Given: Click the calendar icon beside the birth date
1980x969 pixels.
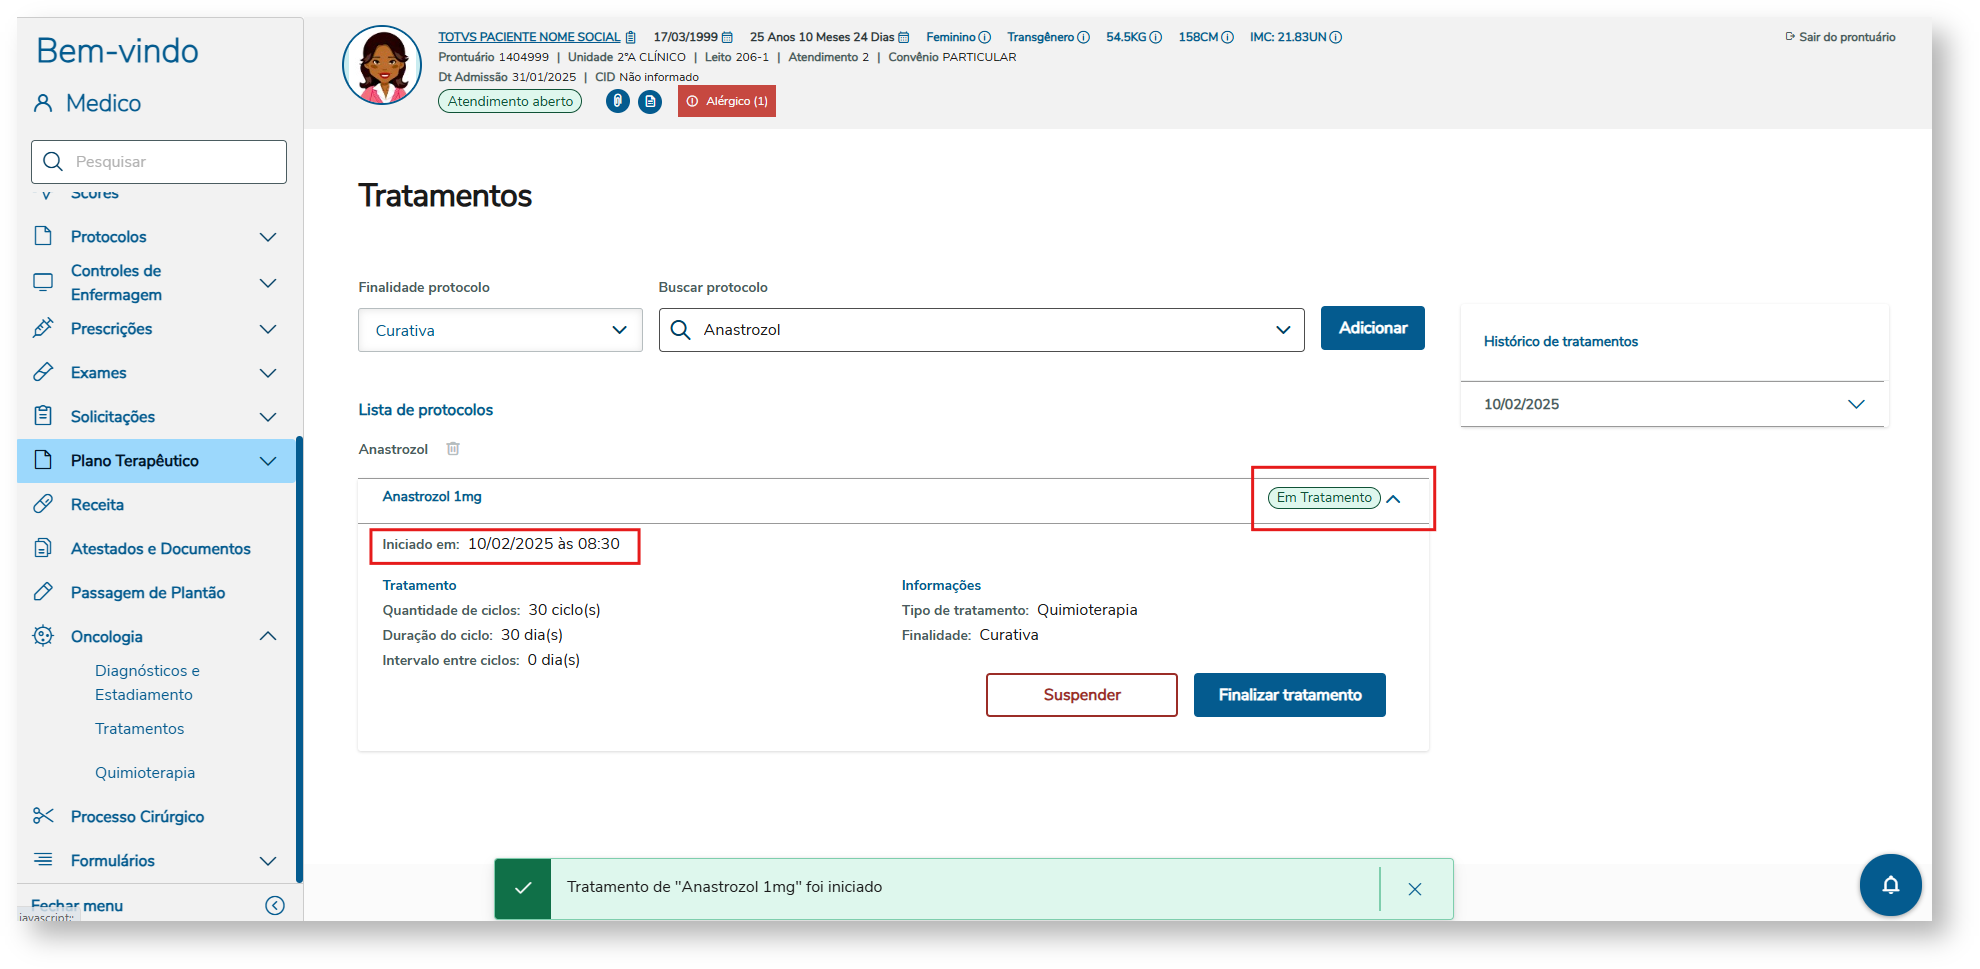Looking at the screenshot, I should click(x=727, y=37).
